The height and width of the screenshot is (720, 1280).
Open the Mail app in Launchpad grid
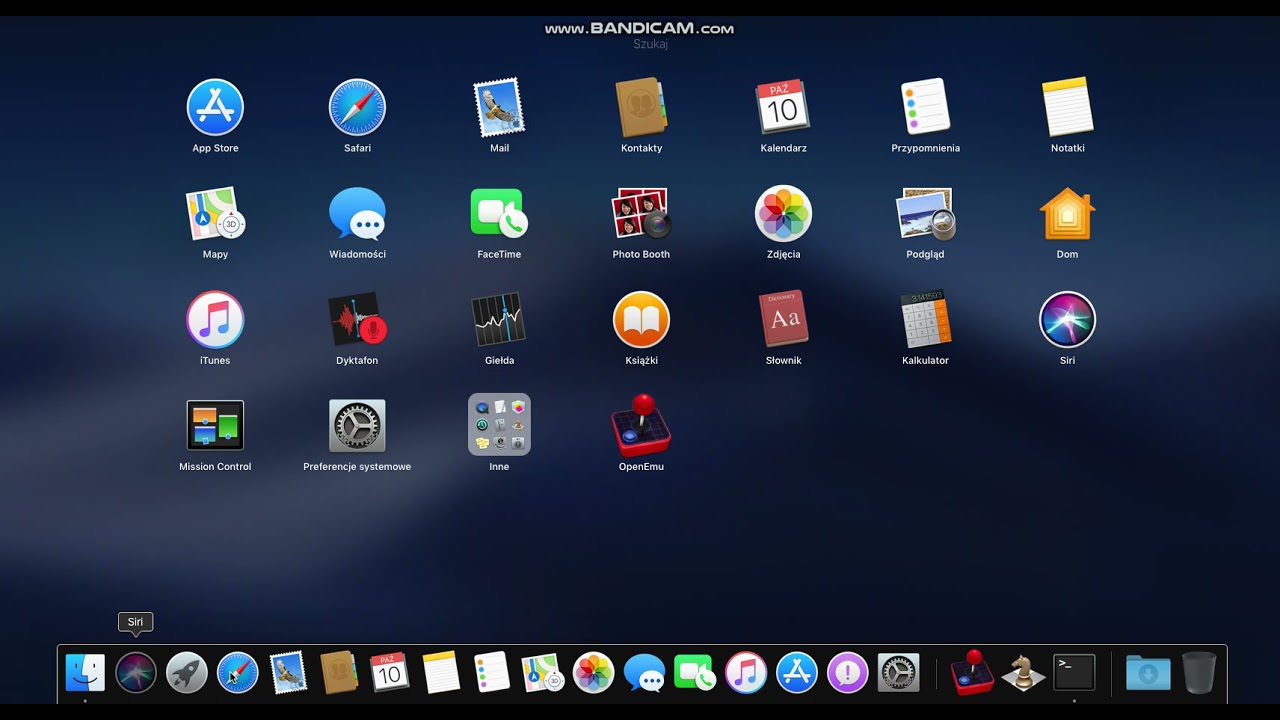coord(499,108)
